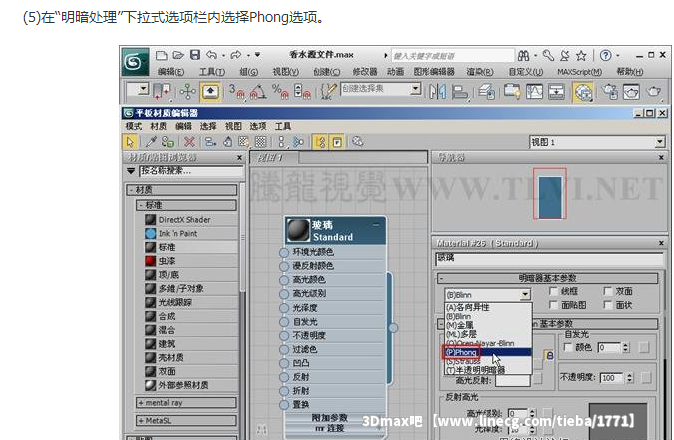Click the rendered frame window icon
Viewport: 674px width, 440px height.
pyautogui.click(x=631, y=92)
